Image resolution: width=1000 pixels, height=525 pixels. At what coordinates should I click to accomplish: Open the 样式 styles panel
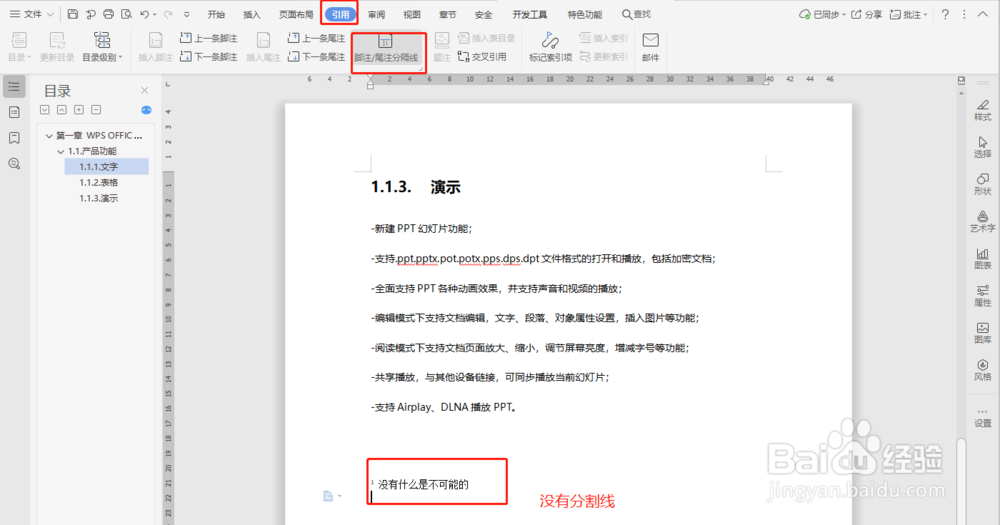[x=983, y=110]
